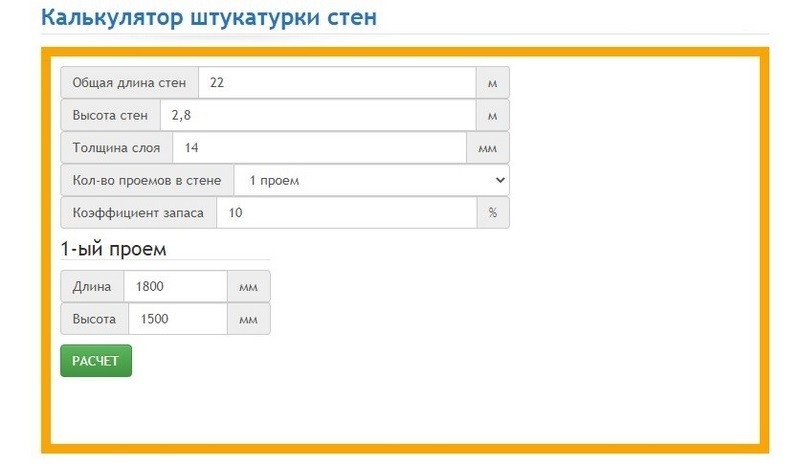Click the 'м' unit next to Высота стен
Screen dimensions: 800x466
point(492,115)
